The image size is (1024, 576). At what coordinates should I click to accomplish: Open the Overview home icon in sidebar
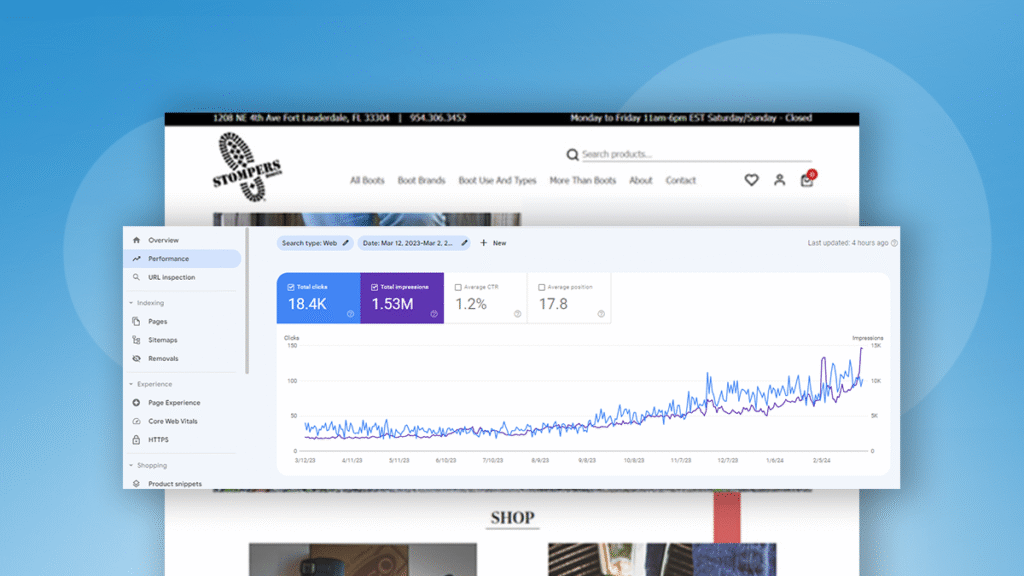tap(136, 240)
